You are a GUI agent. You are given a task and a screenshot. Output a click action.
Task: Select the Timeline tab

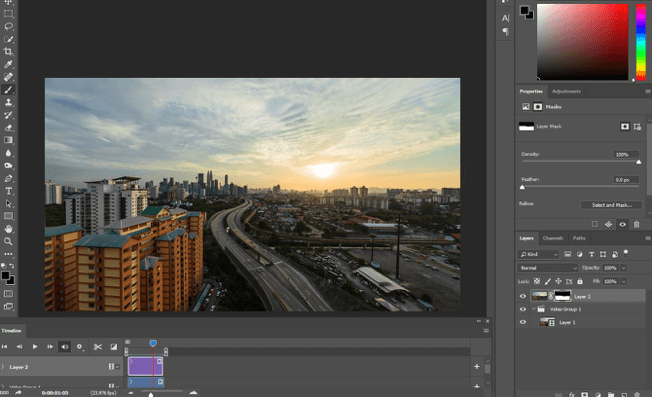coord(11,331)
